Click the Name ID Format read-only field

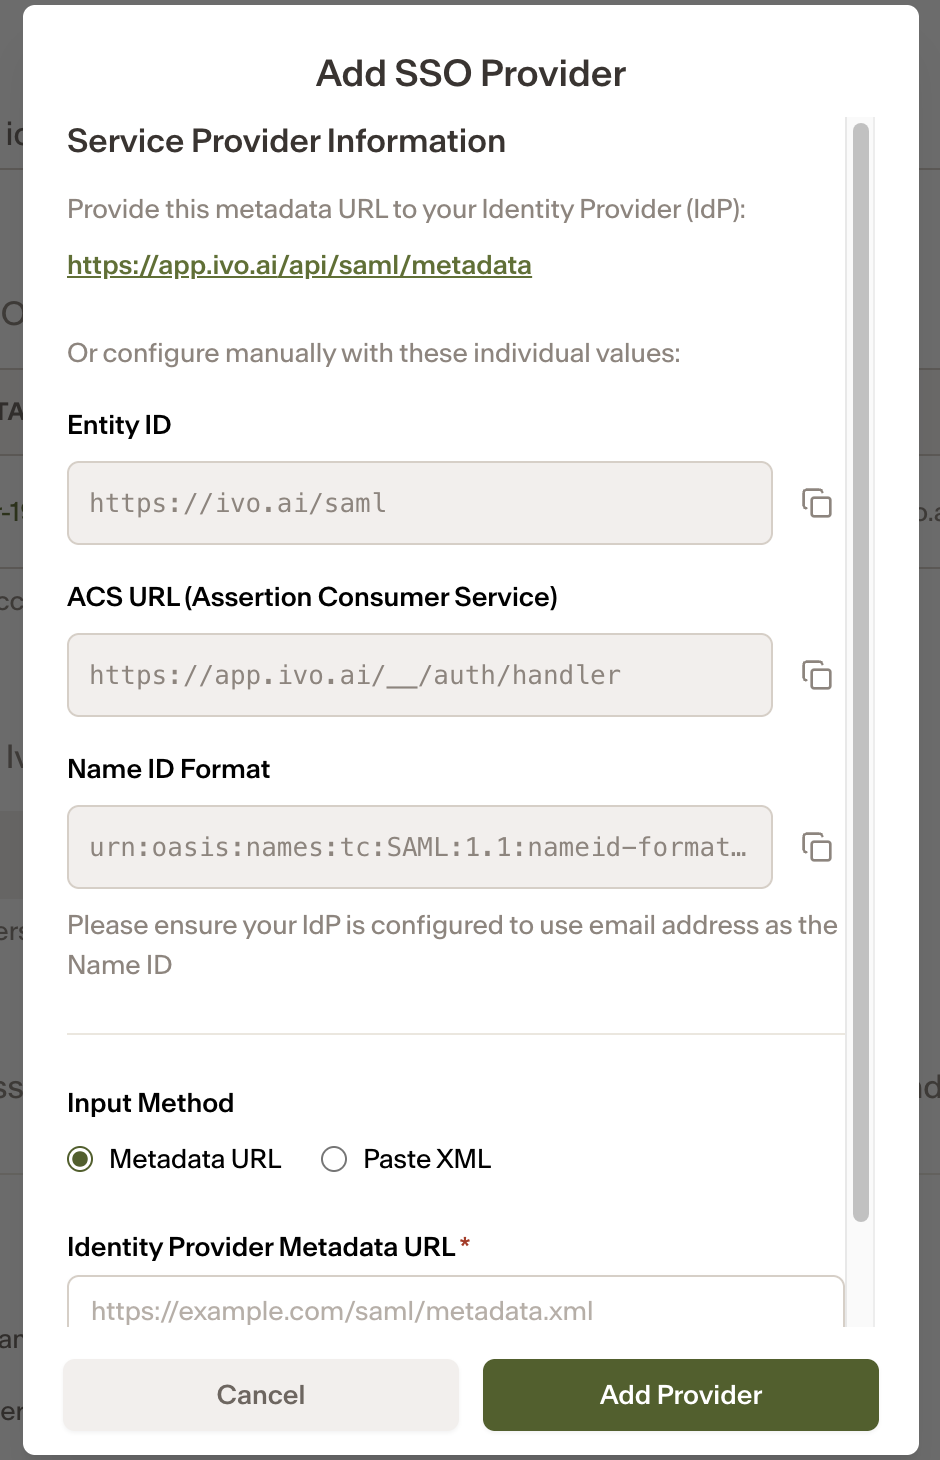pyautogui.click(x=420, y=847)
